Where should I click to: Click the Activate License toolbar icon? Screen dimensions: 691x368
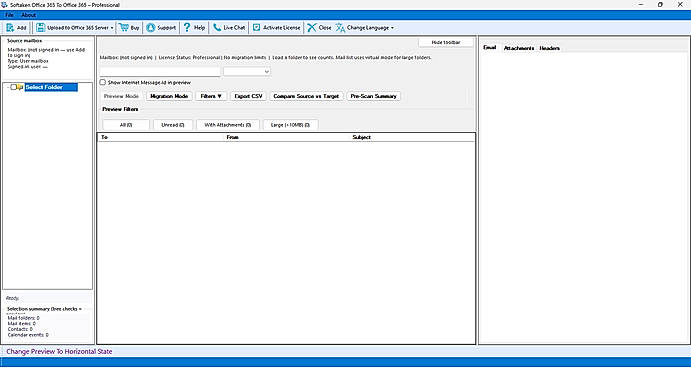(x=256, y=28)
